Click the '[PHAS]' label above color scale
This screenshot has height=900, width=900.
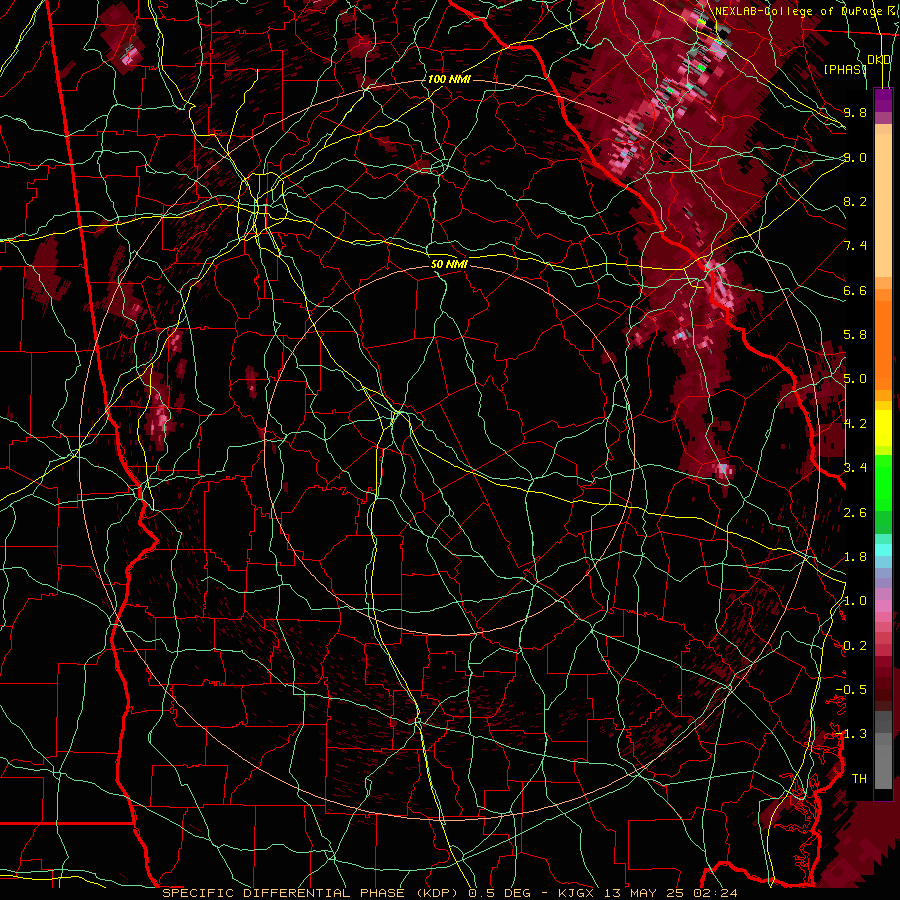click(x=845, y=69)
